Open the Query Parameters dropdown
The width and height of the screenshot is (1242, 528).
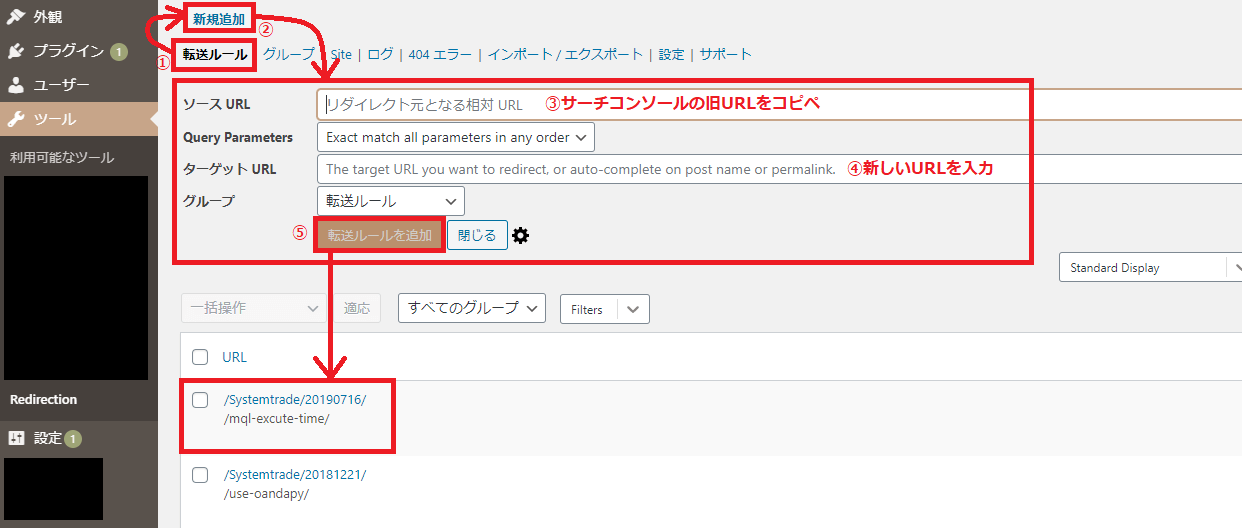455,137
